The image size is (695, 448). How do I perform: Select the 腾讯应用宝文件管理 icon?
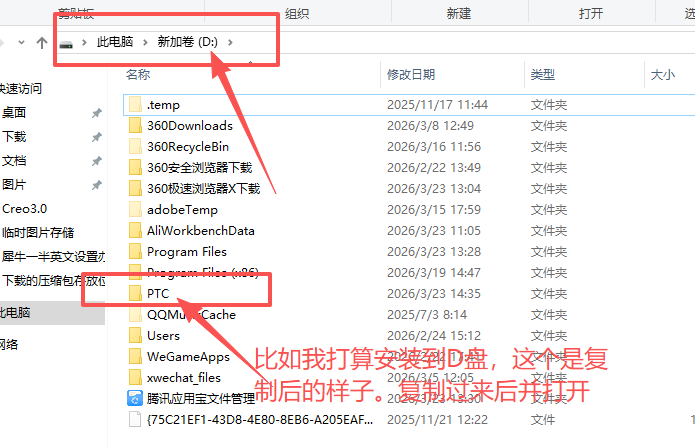135,398
